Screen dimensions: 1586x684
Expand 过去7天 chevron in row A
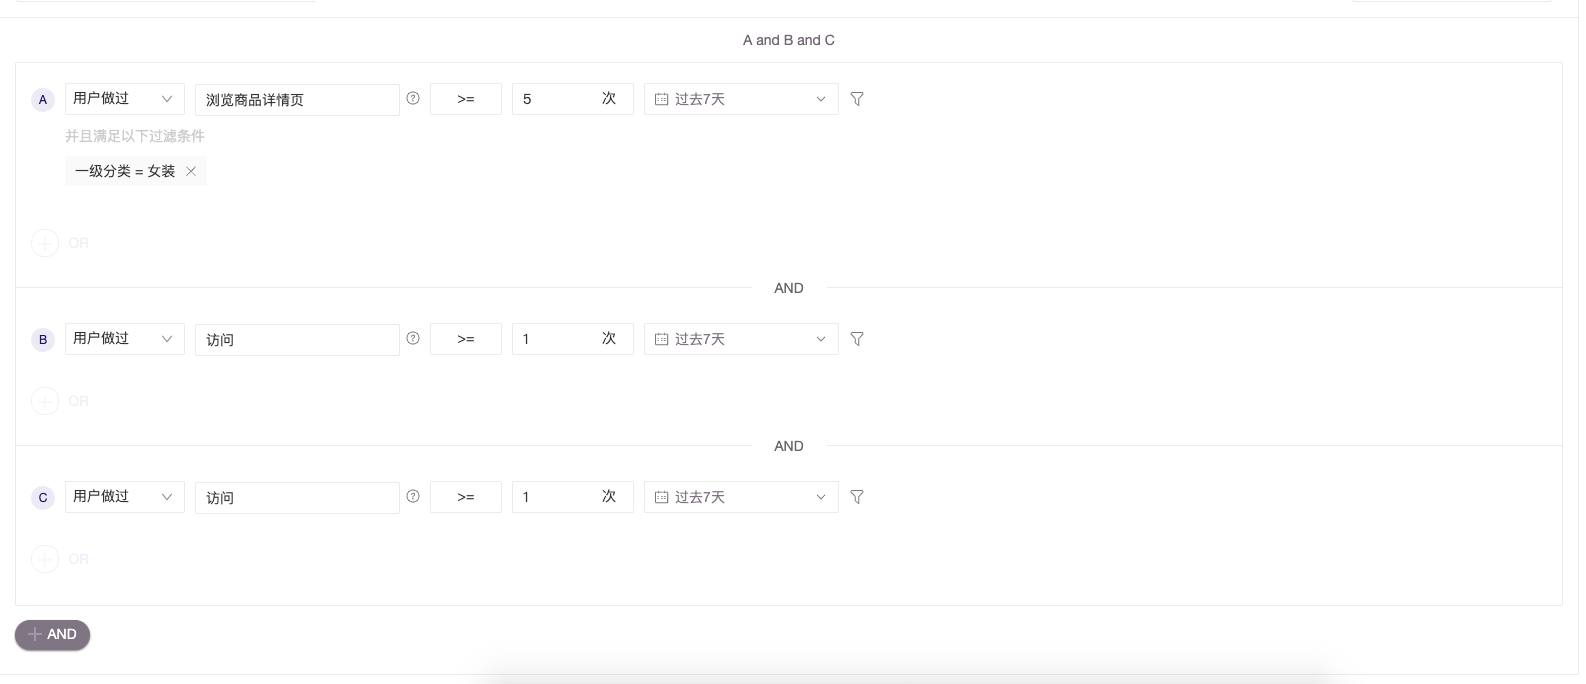click(821, 99)
